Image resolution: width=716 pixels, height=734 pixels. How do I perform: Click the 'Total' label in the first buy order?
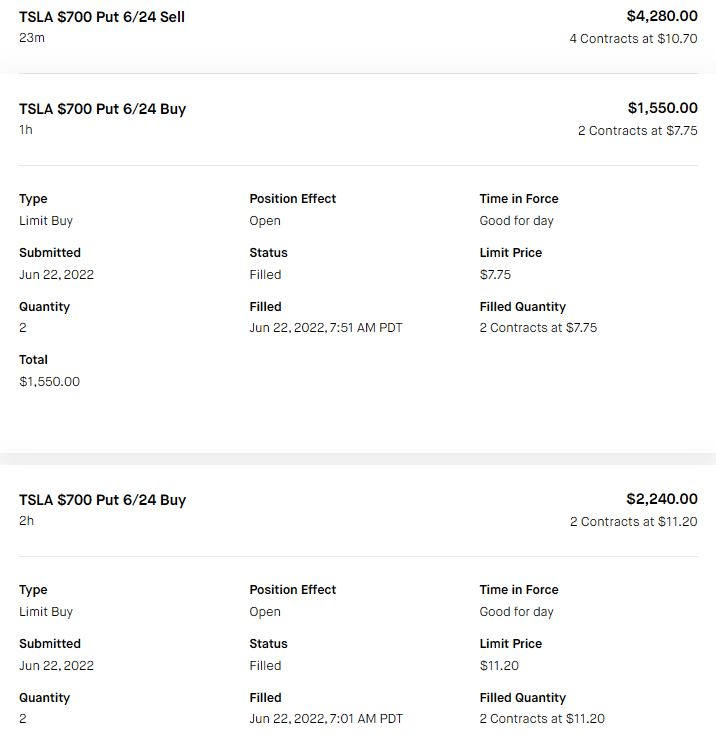click(33, 360)
